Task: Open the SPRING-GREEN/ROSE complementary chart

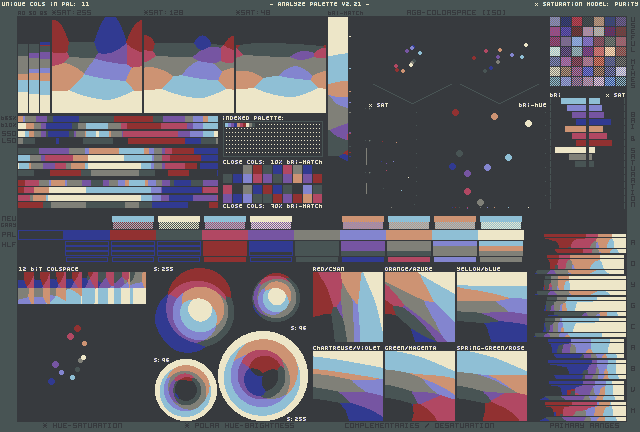Action: 492,386
